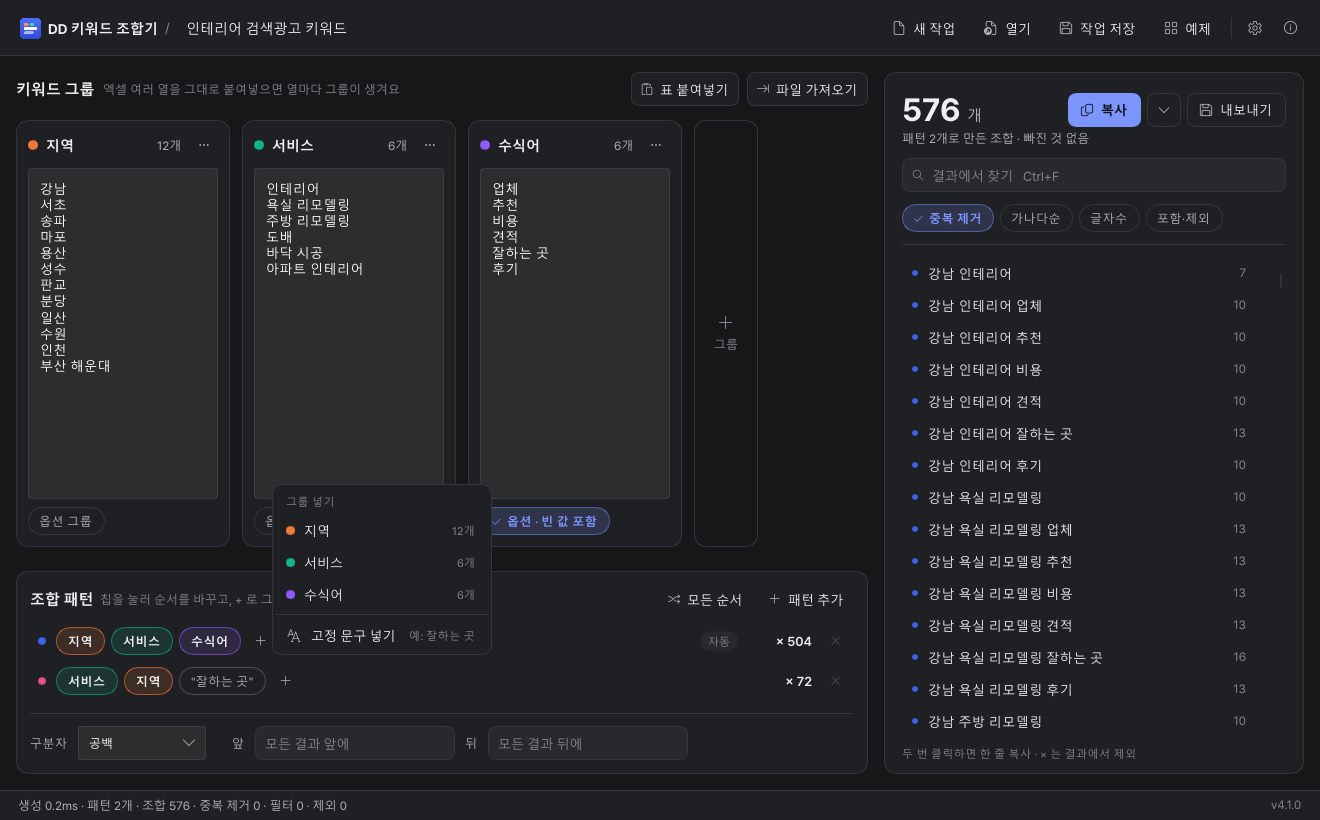Remove the ×72 pattern with its X
This screenshot has width=1320, height=820.
(836, 681)
